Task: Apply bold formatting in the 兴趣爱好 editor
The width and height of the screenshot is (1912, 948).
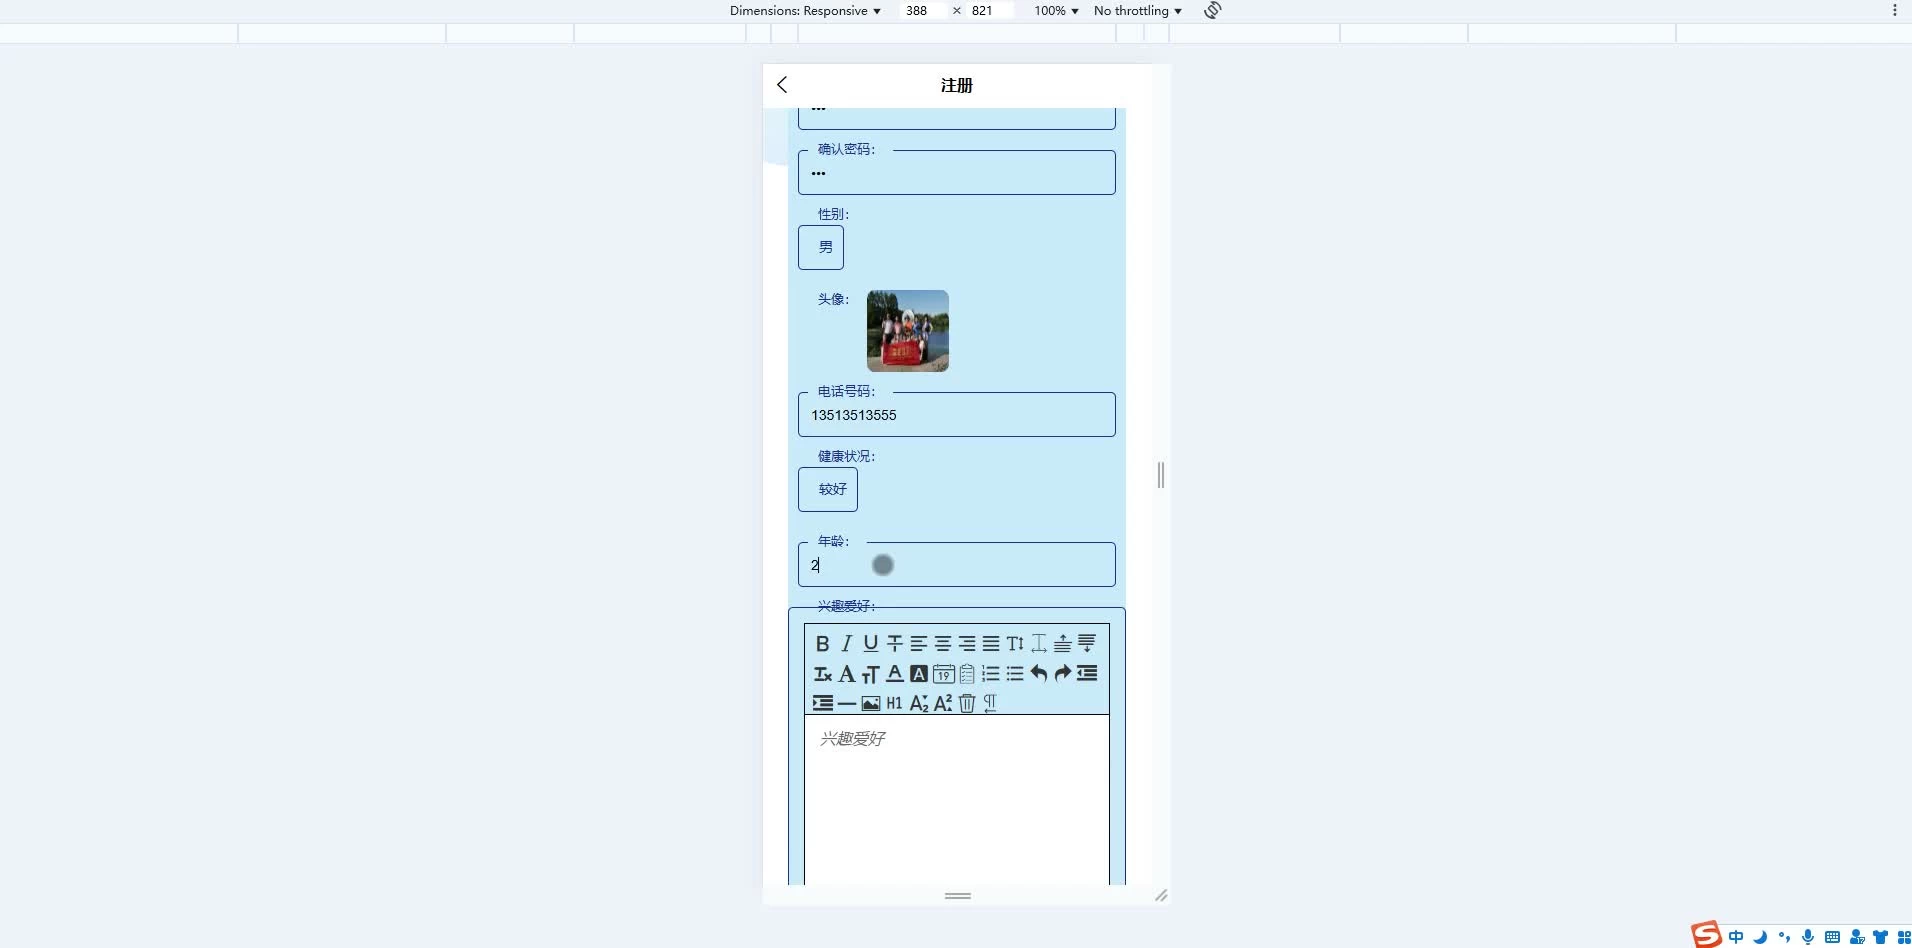Action: 823,643
